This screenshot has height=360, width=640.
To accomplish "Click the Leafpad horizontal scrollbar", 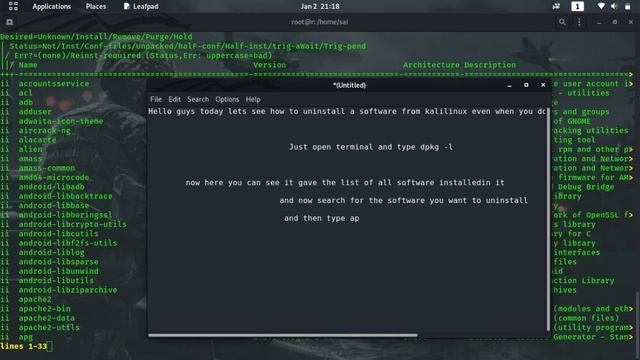I will pos(283,336).
